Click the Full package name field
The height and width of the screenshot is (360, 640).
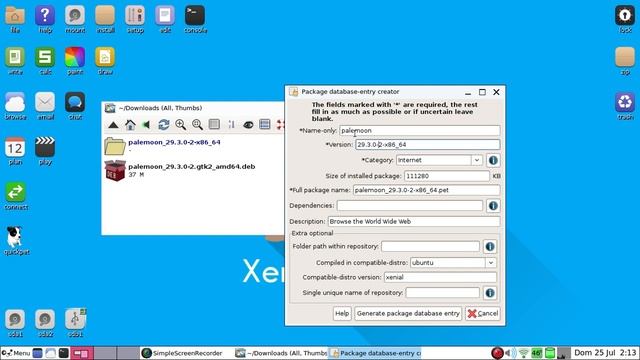click(x=426, y=190)
